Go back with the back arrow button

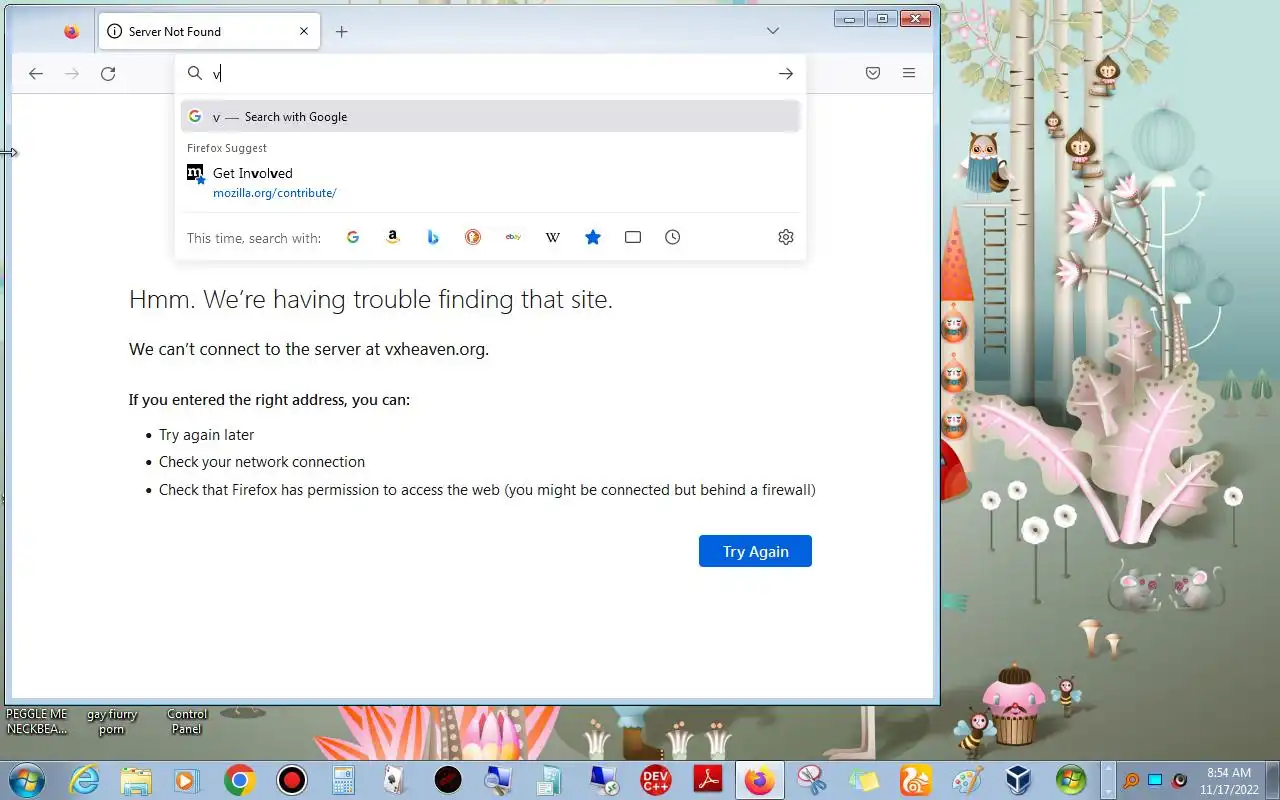pyautogui.click(x=36, y=73)
